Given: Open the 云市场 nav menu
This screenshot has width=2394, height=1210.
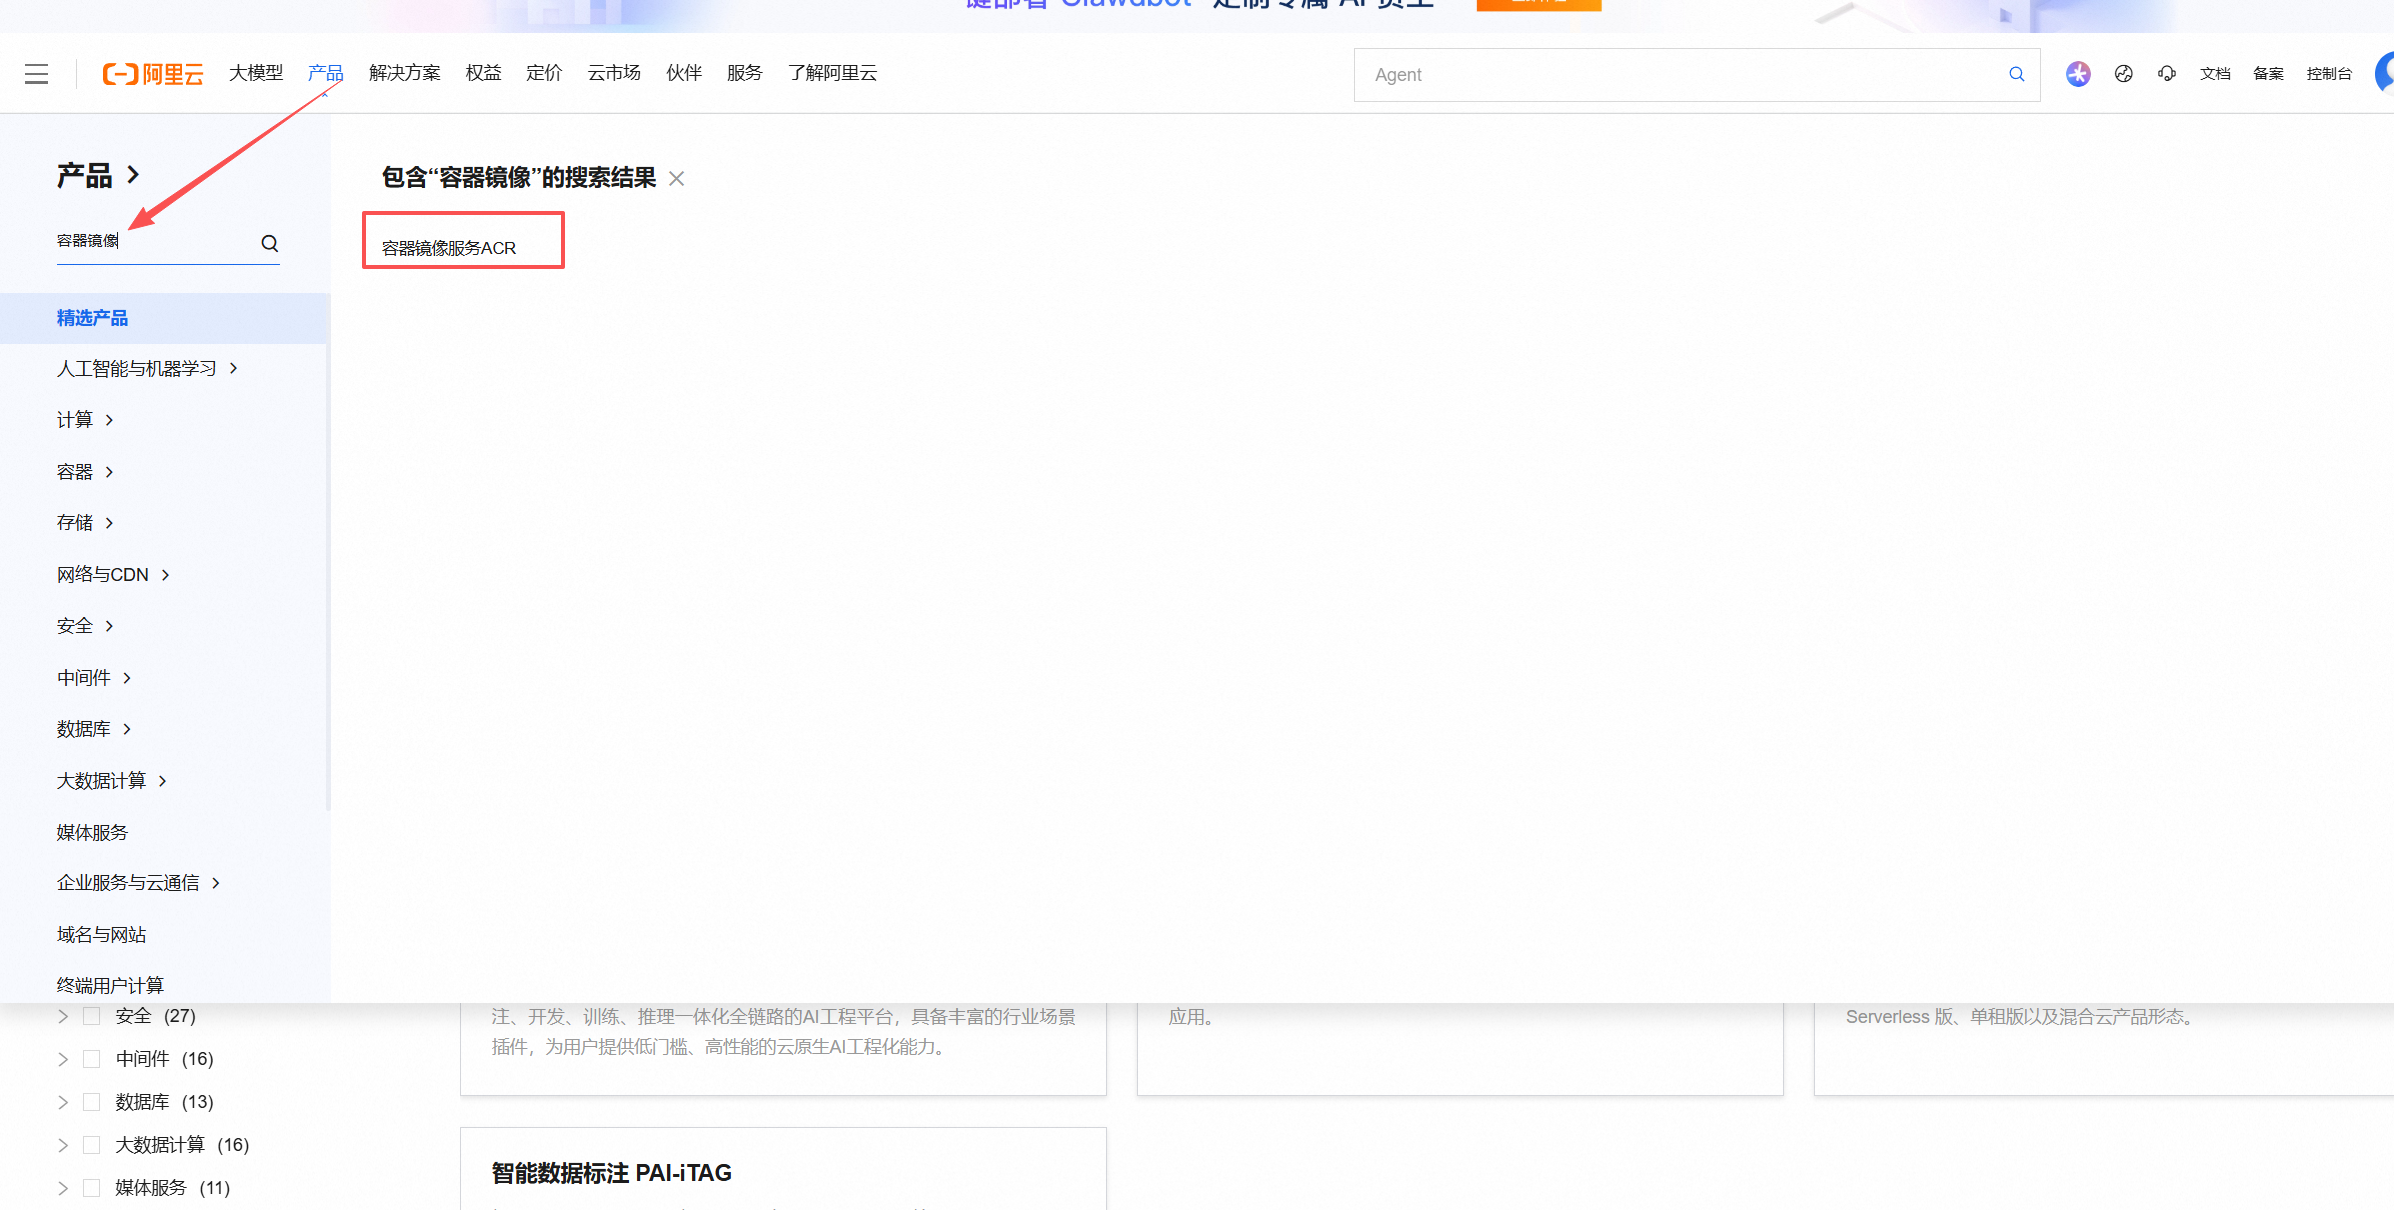Looking at the screenshot, I should pos(613,73).
